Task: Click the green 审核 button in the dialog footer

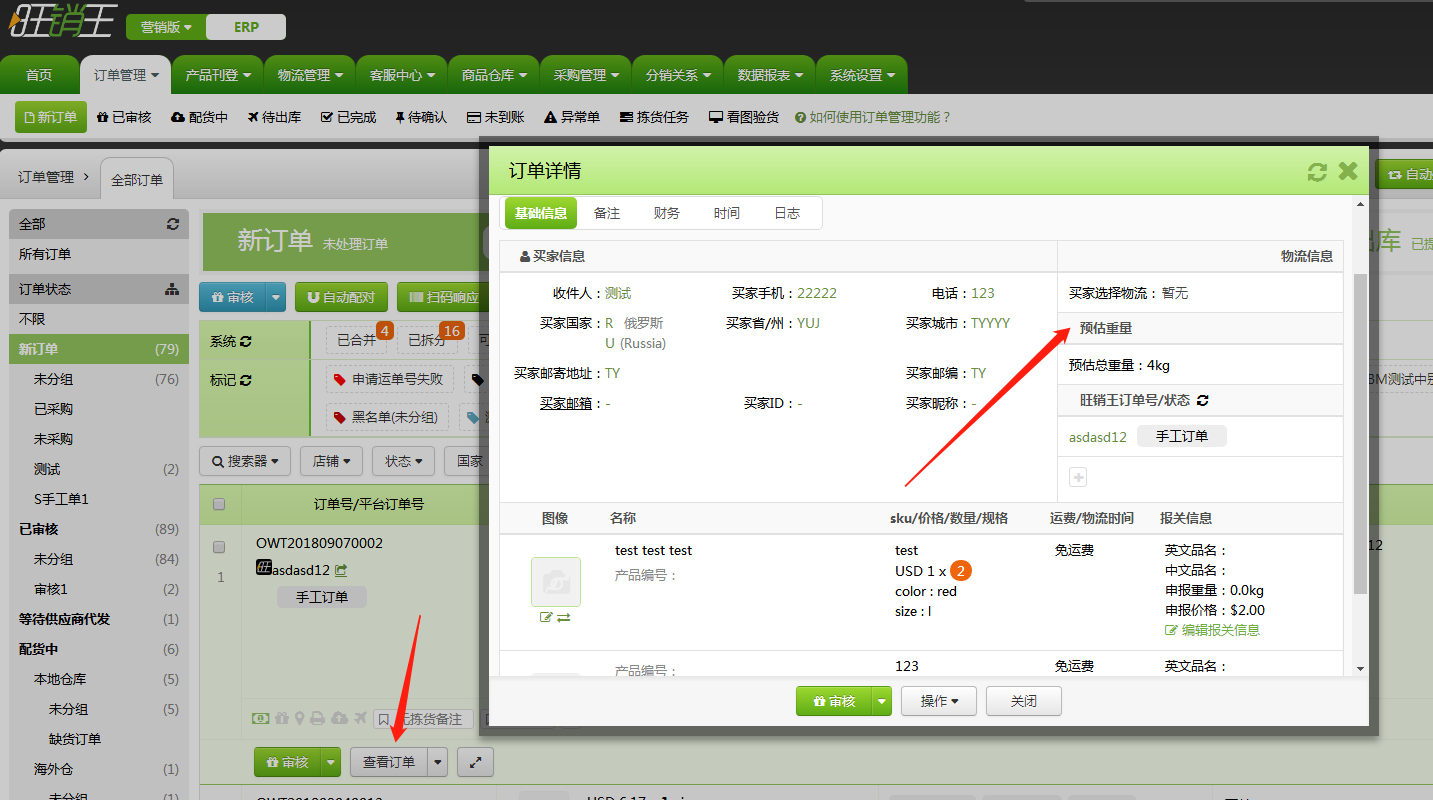Action: pos(834,702)
